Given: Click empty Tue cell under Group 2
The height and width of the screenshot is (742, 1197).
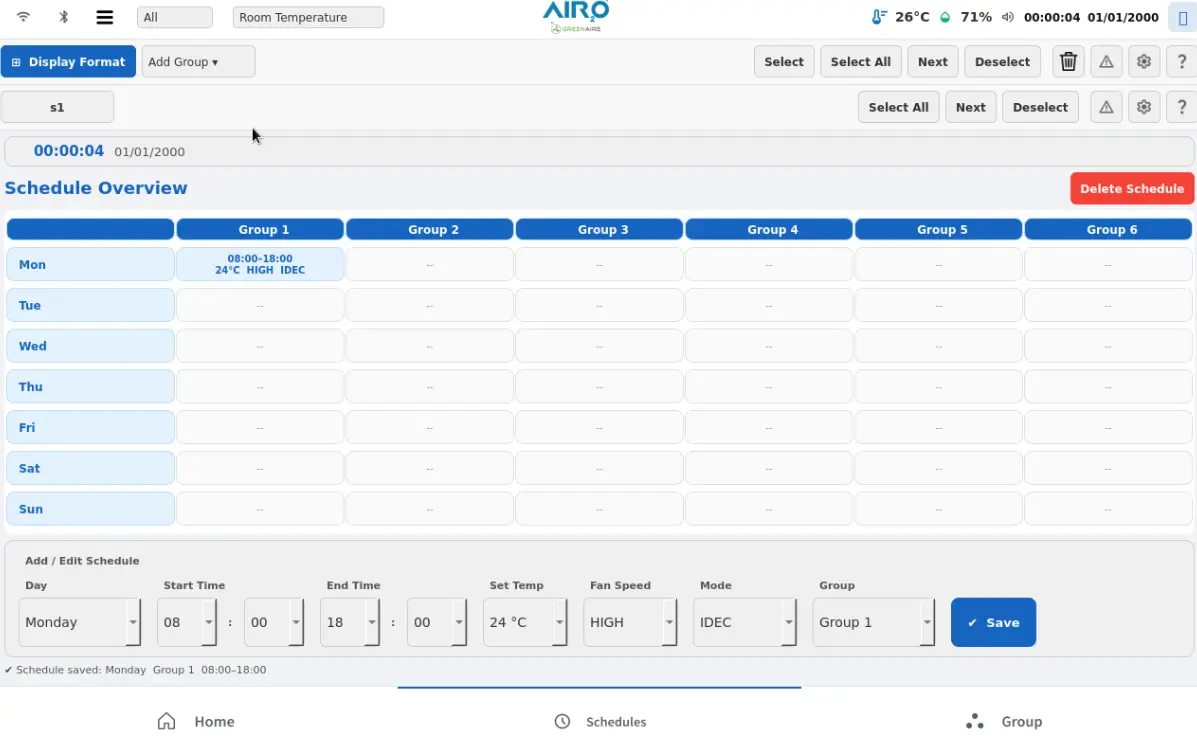Looking at the screenshot, I should tap(430, 305).
